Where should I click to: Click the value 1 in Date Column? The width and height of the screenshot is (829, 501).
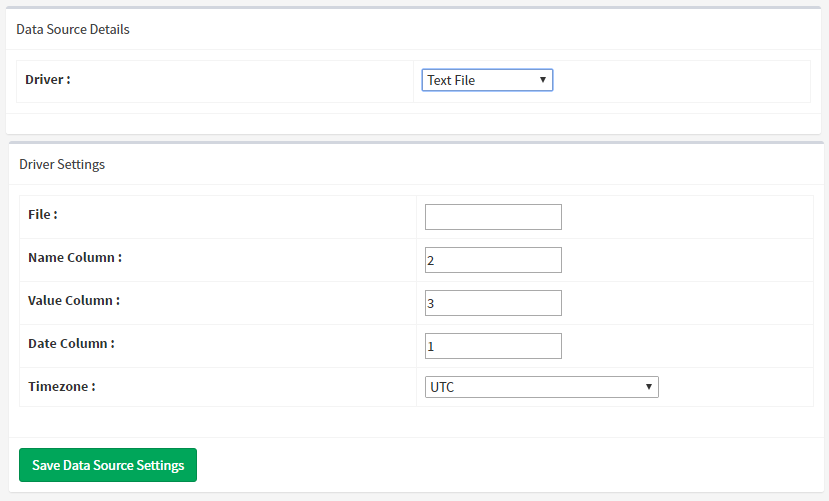pyautogui.click(x=431, y=346)
